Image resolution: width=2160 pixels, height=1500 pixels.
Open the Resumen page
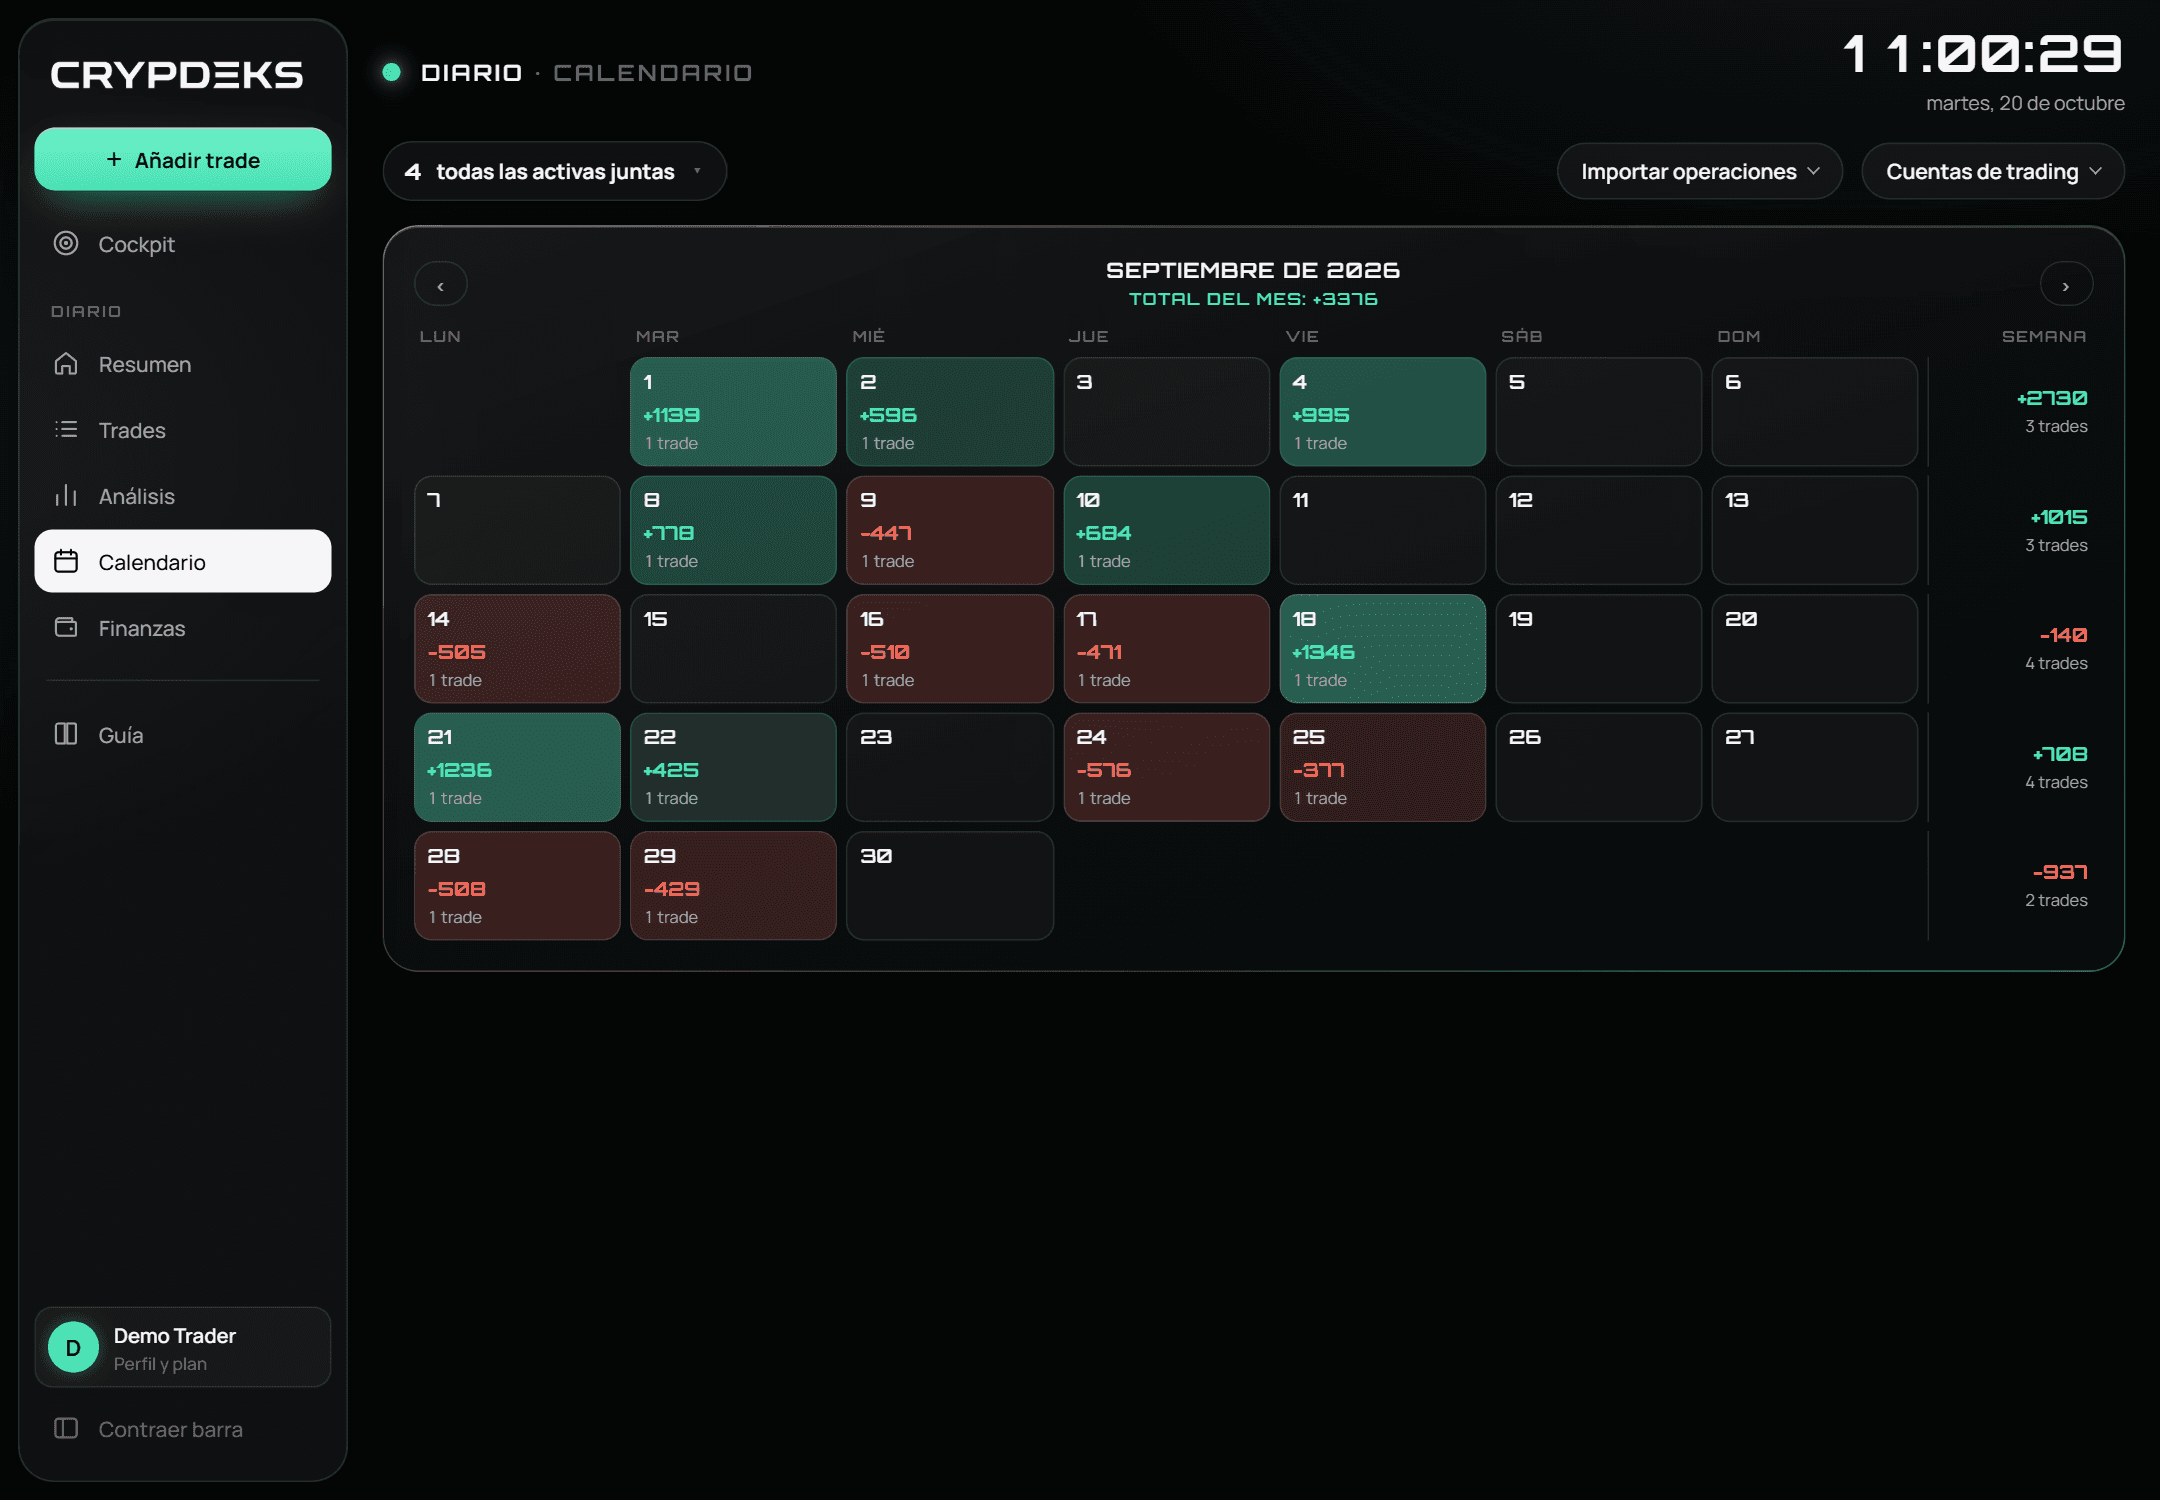point(183,364)
